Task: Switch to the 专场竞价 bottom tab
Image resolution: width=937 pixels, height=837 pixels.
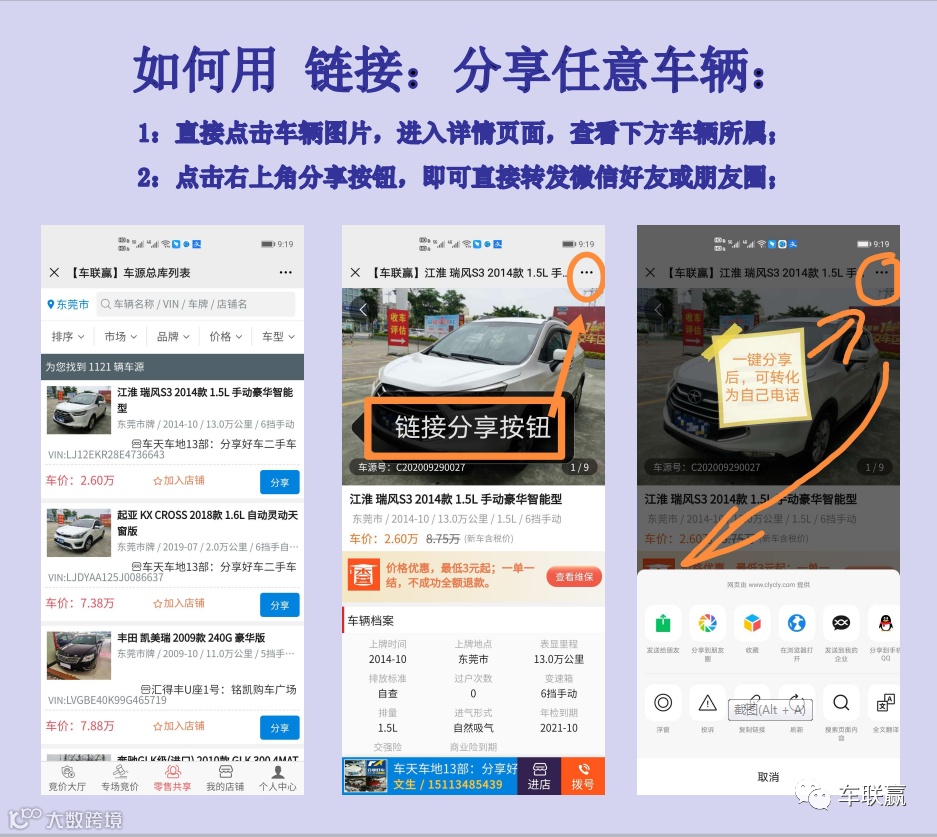Action: click(120, 778)
